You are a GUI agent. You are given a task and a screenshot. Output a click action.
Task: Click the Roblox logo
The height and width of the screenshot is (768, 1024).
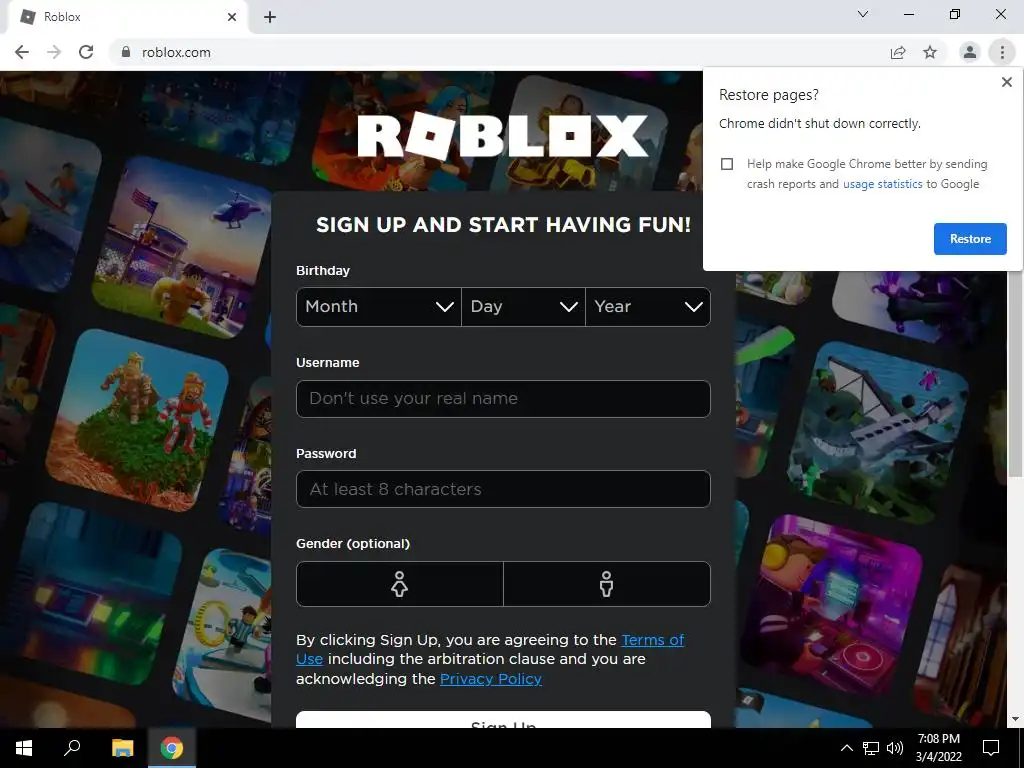[503, 136]
